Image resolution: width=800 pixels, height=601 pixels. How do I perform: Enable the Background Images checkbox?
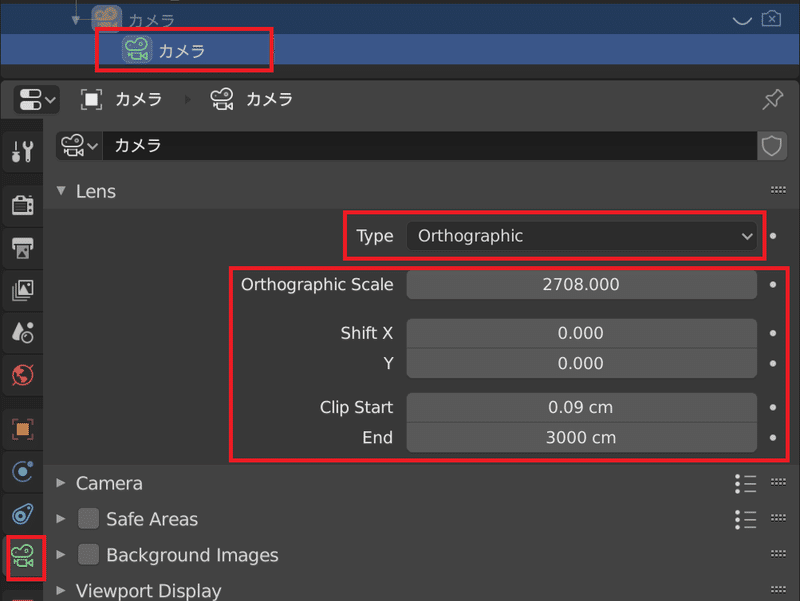pyautogui.click(x=88, y=555)
